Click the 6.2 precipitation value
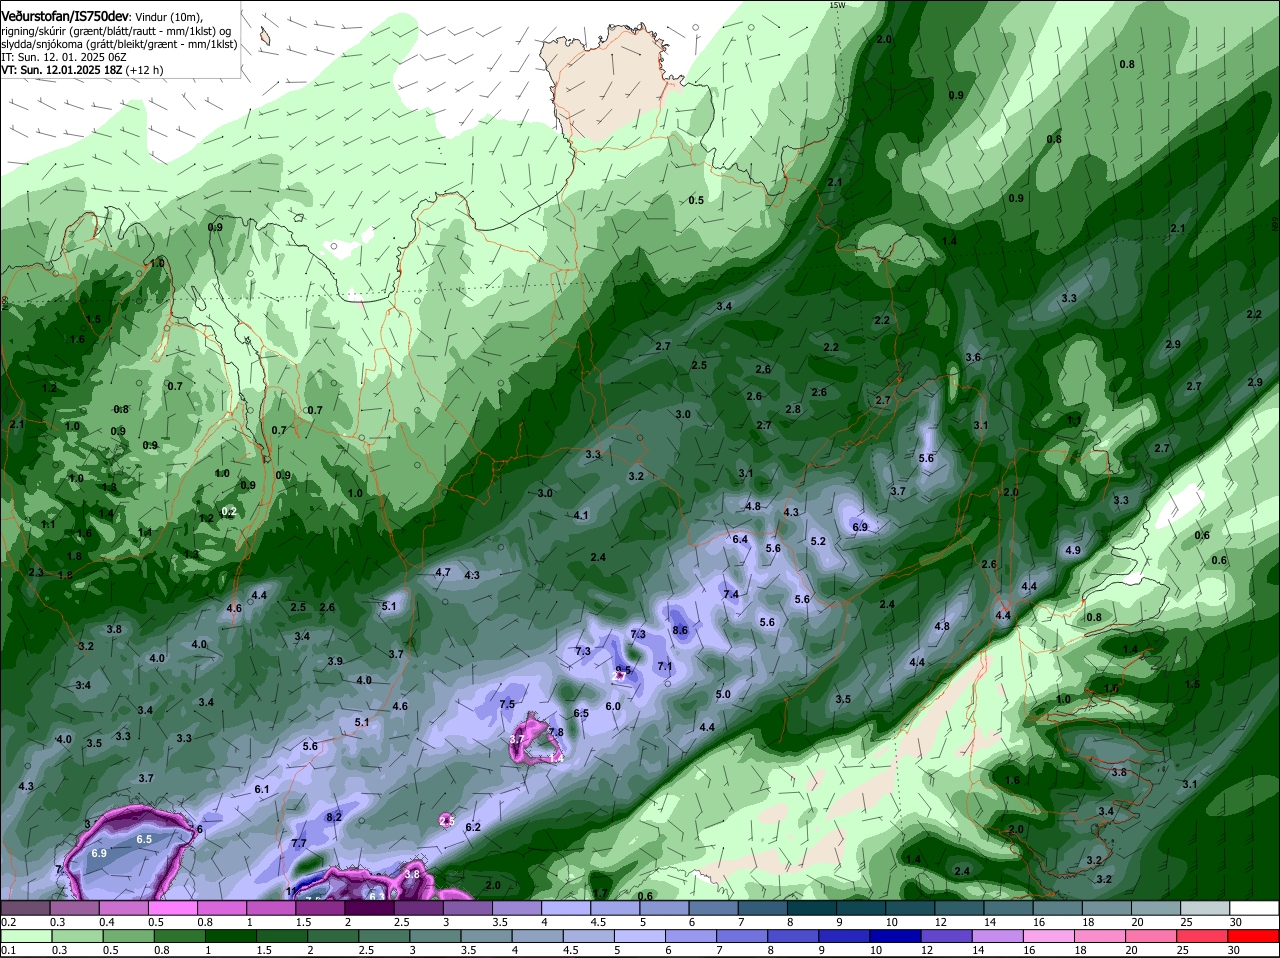1280x958 pixels. click(473, 827)
